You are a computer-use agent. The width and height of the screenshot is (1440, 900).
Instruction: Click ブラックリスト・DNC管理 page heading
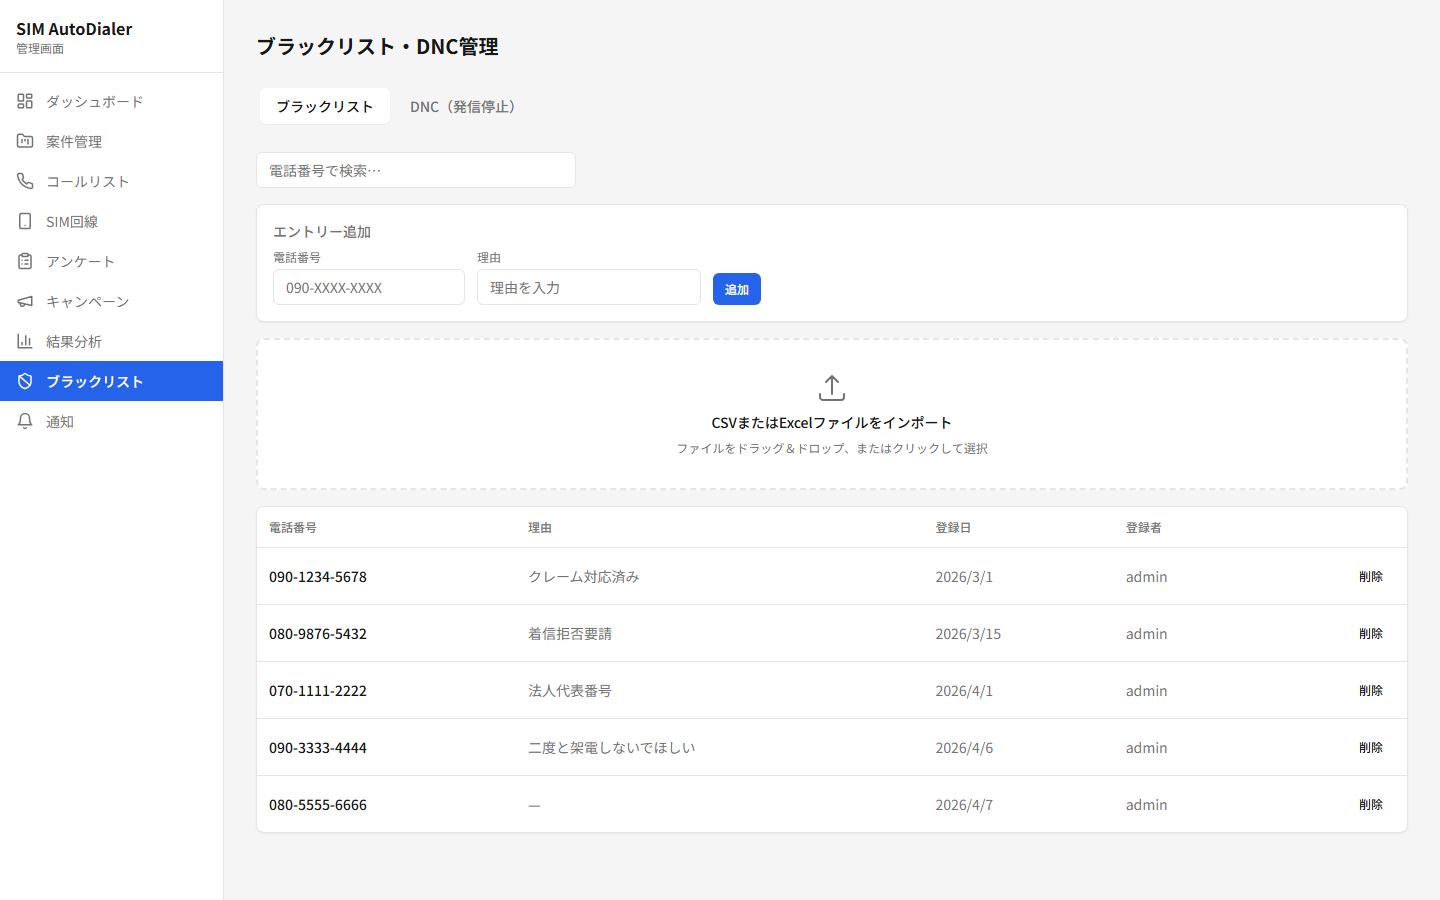click(377, 46)
